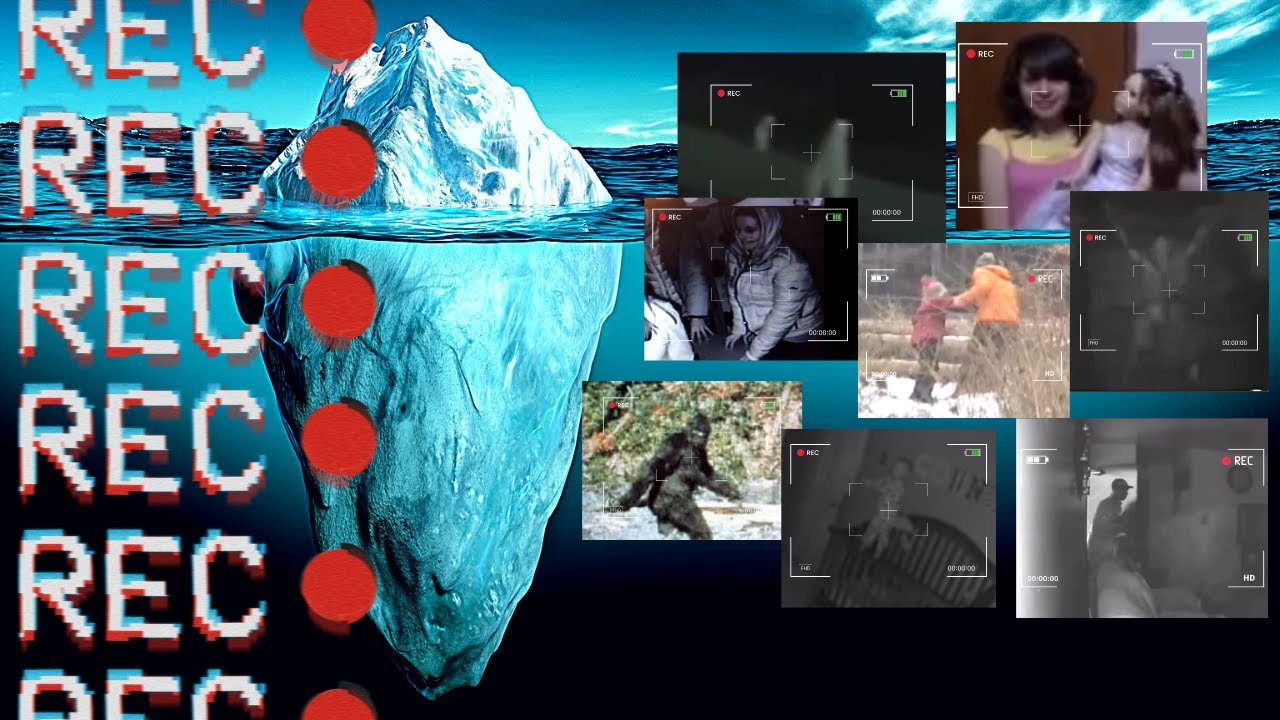Click battery icon on girl with doll clip
Viewport: 1280px width, 720px height.
coord(1185,54)
